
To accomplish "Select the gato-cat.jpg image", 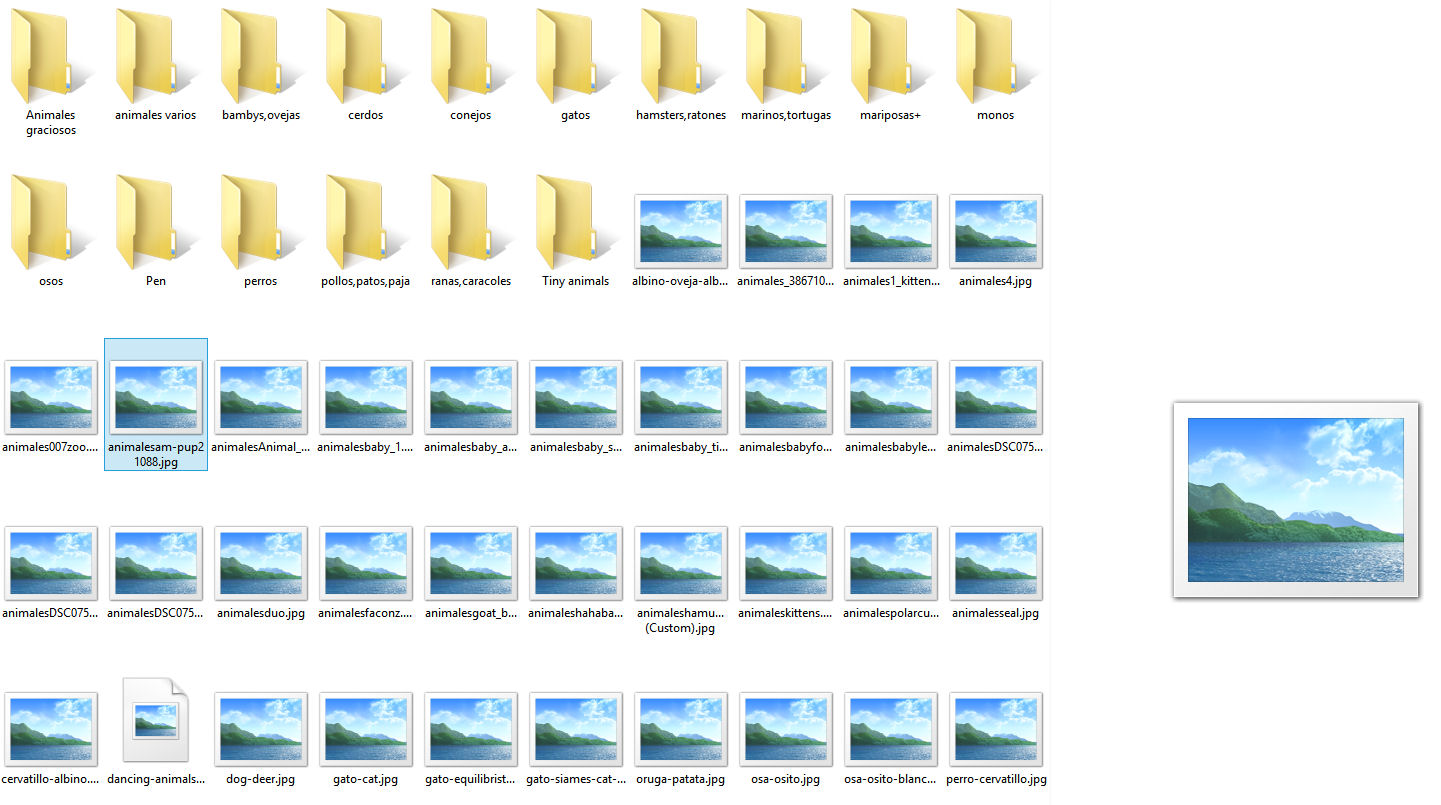I will click(365, 729).
